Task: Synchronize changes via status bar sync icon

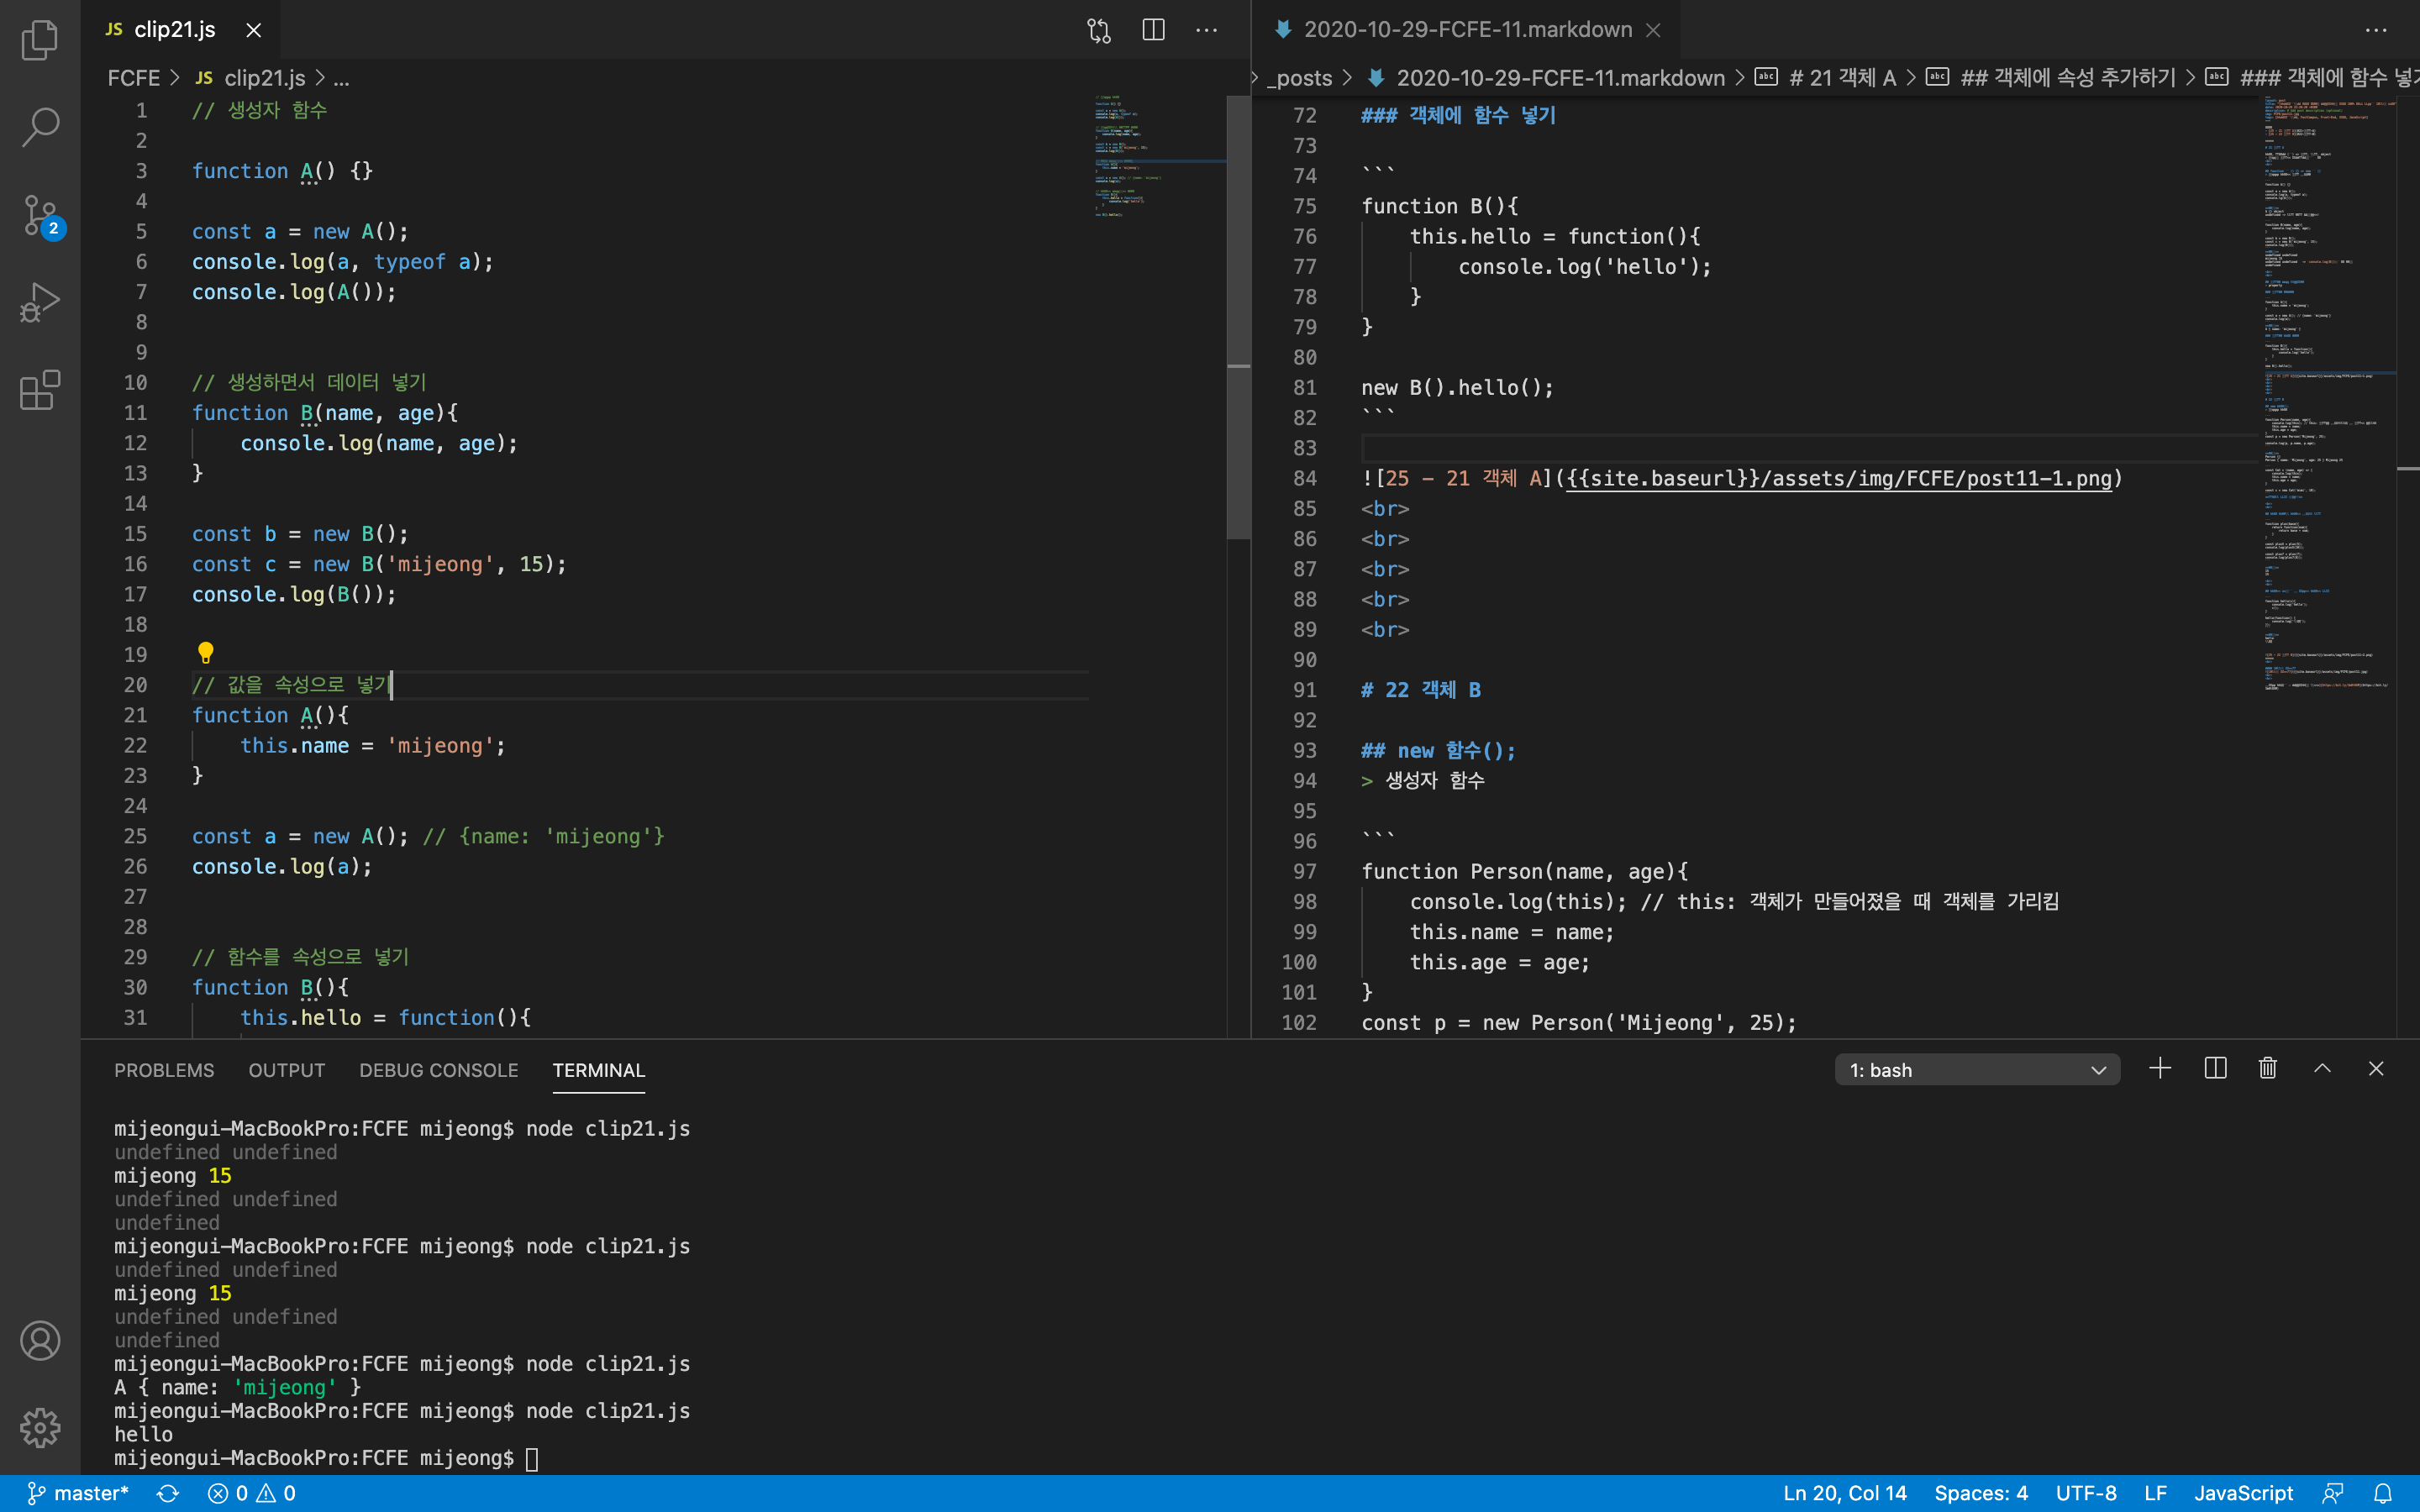Action: (x=168, y=1493)
